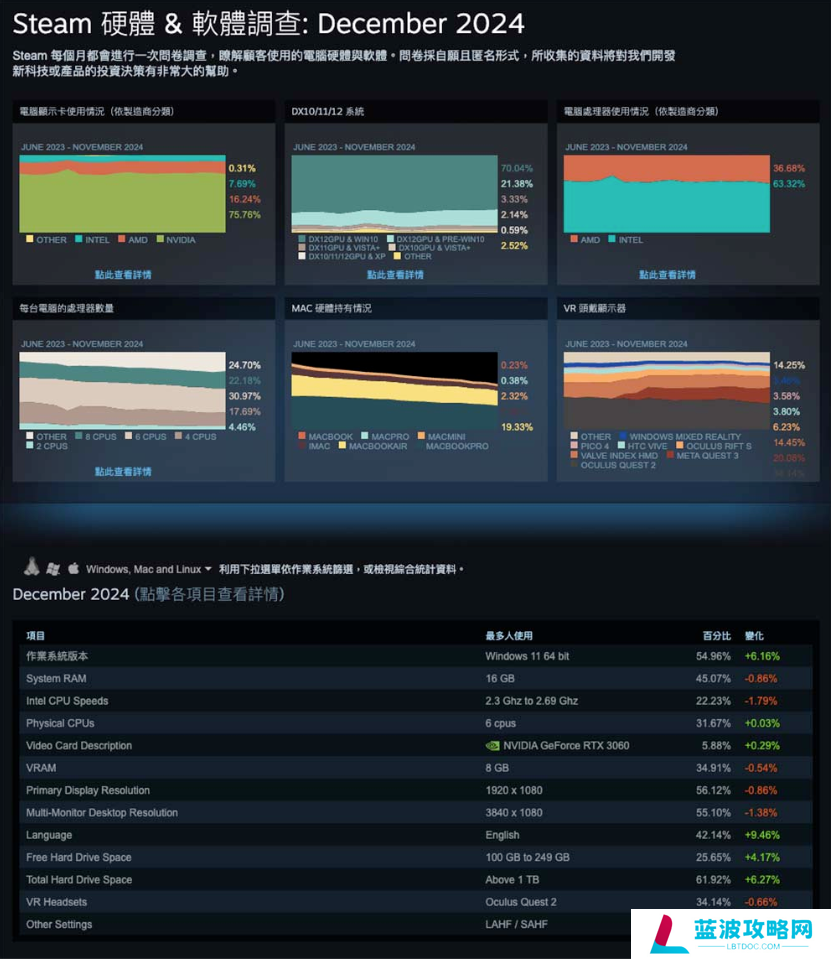The width and height of the screenshot is (831, 959).
Task: Expand the 作業系統版本 row details
Action: [x=57, y=656]
